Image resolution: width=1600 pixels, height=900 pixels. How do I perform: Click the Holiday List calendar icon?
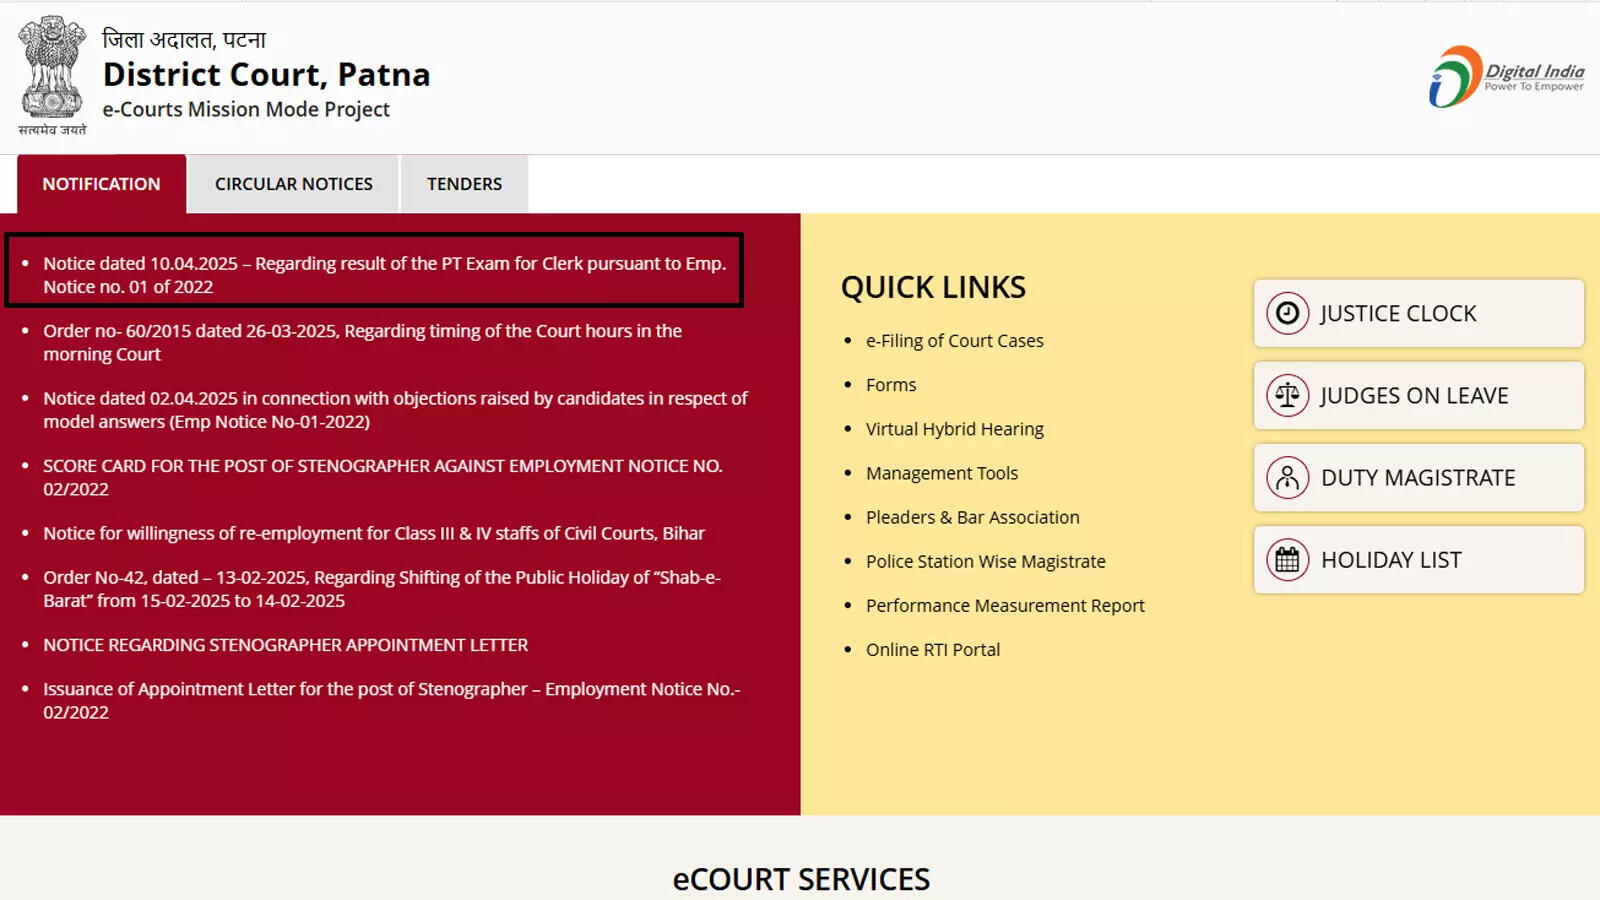click(1287, 560)
